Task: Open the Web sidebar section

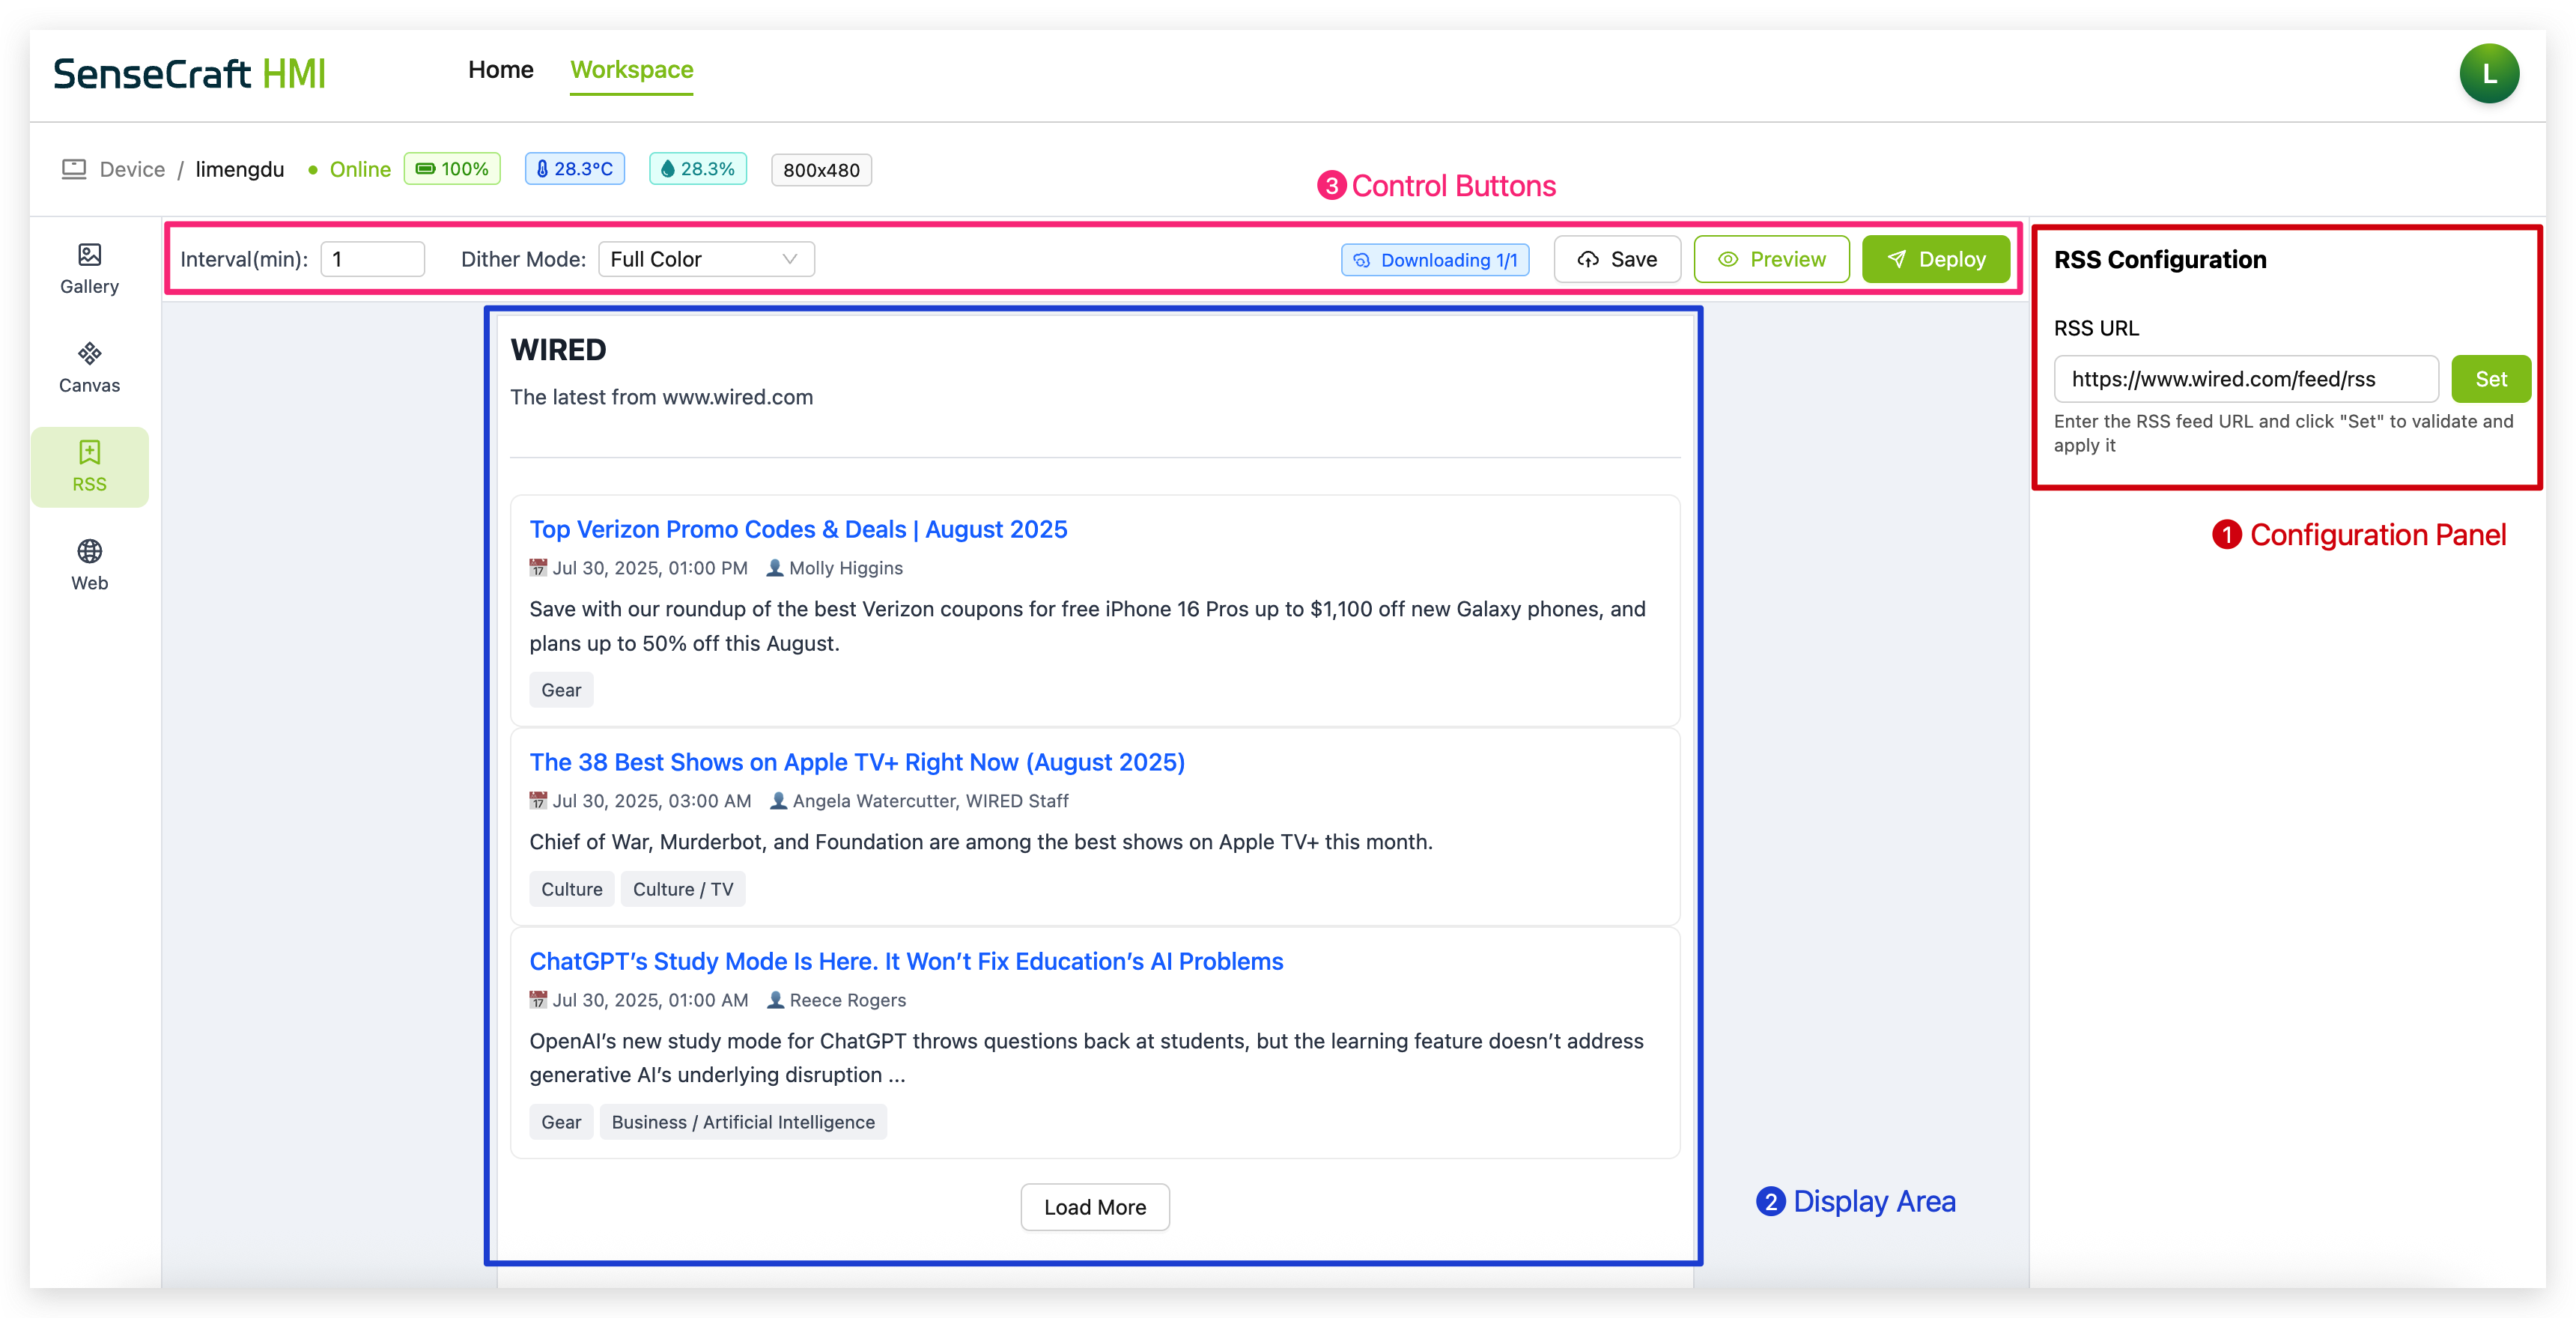Action: click(89, 566)
